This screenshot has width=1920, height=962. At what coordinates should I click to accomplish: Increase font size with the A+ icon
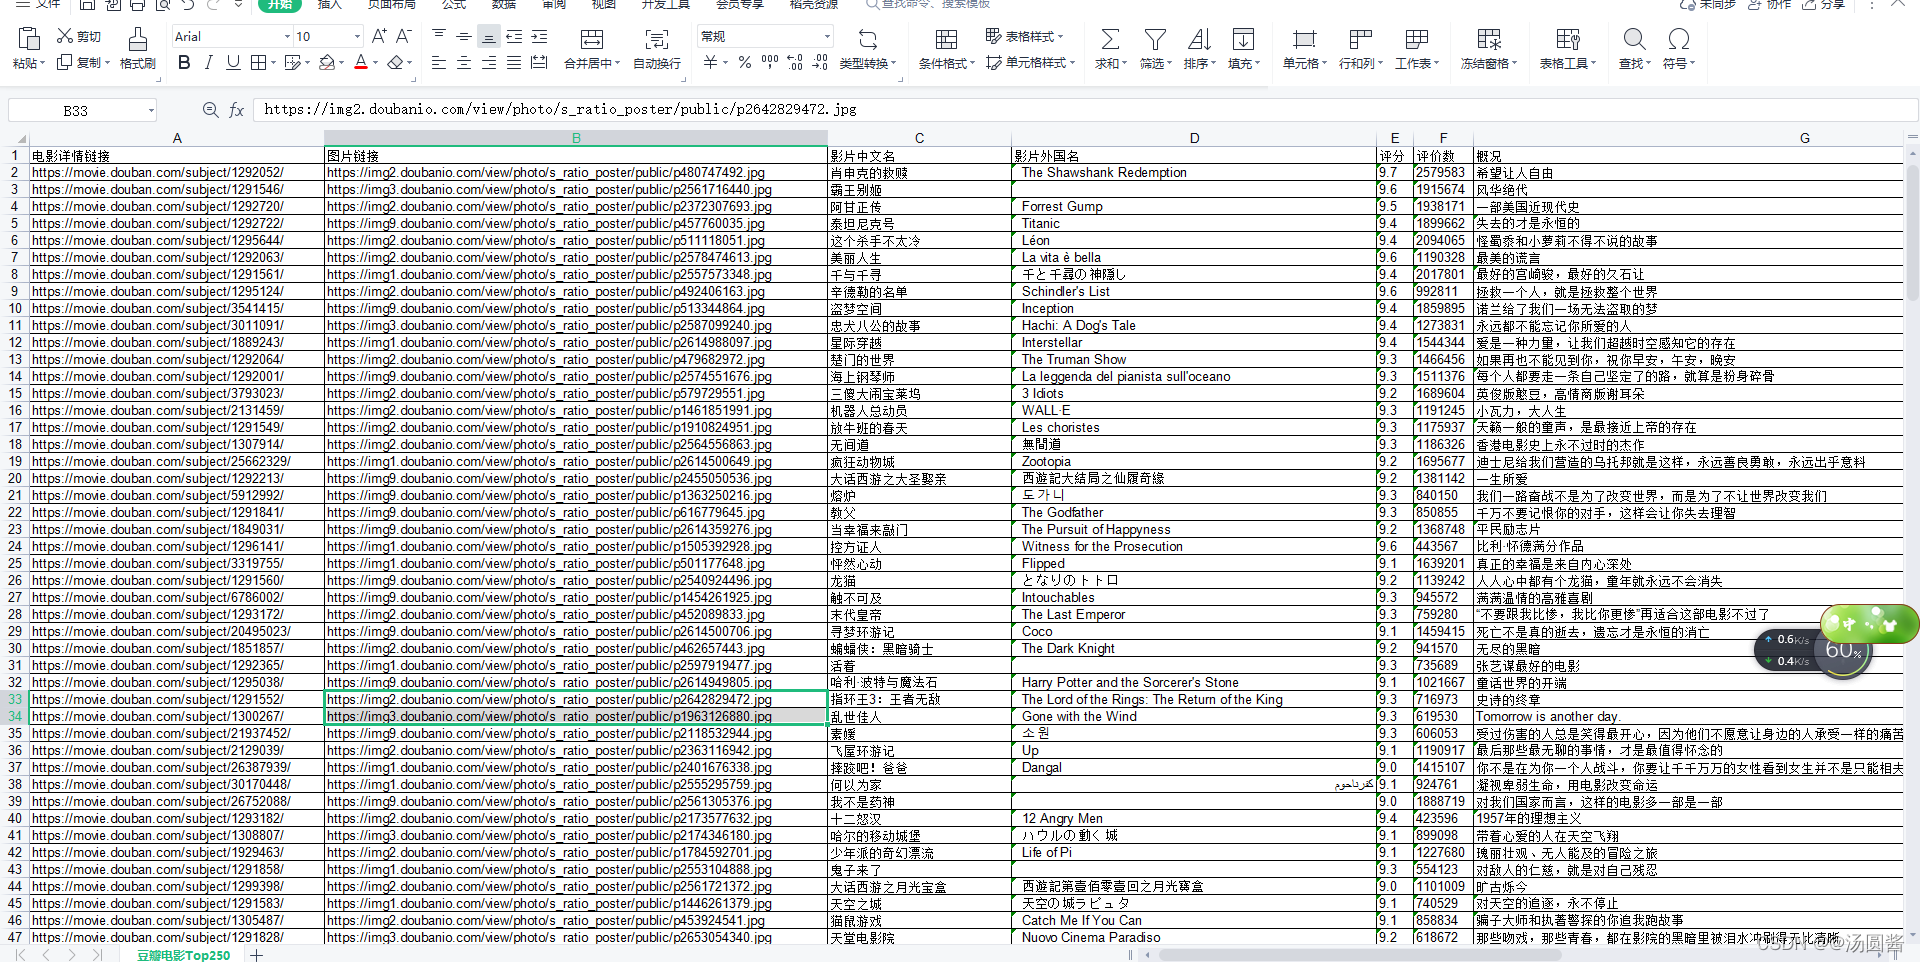coord(379,36)
